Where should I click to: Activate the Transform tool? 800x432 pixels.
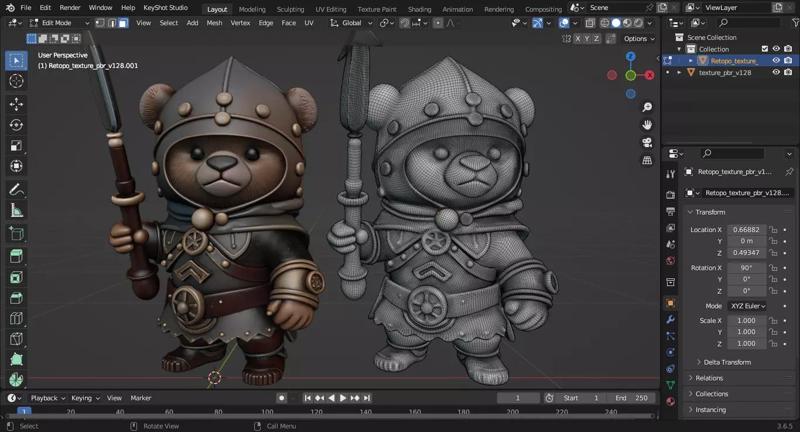16,166
